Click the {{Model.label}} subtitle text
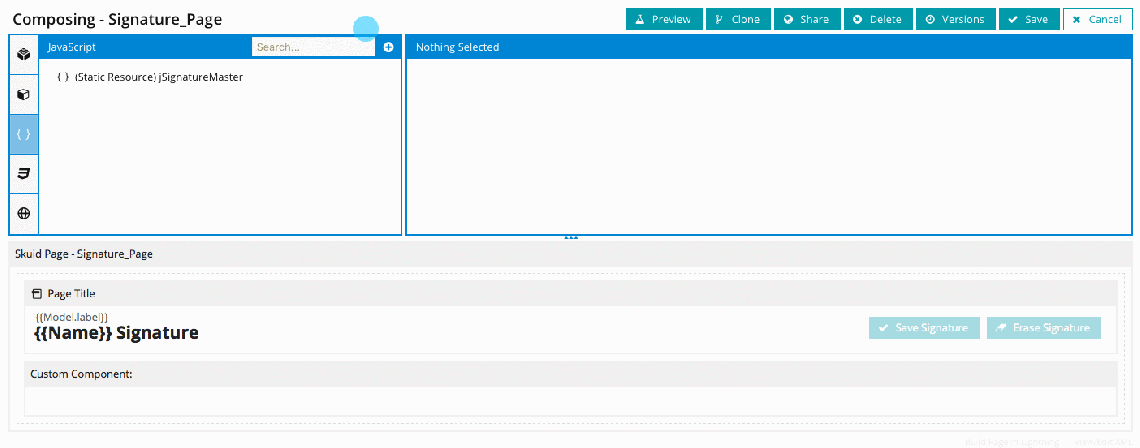Viewport: 1140px width, 448px height. [x=72, y=317]
